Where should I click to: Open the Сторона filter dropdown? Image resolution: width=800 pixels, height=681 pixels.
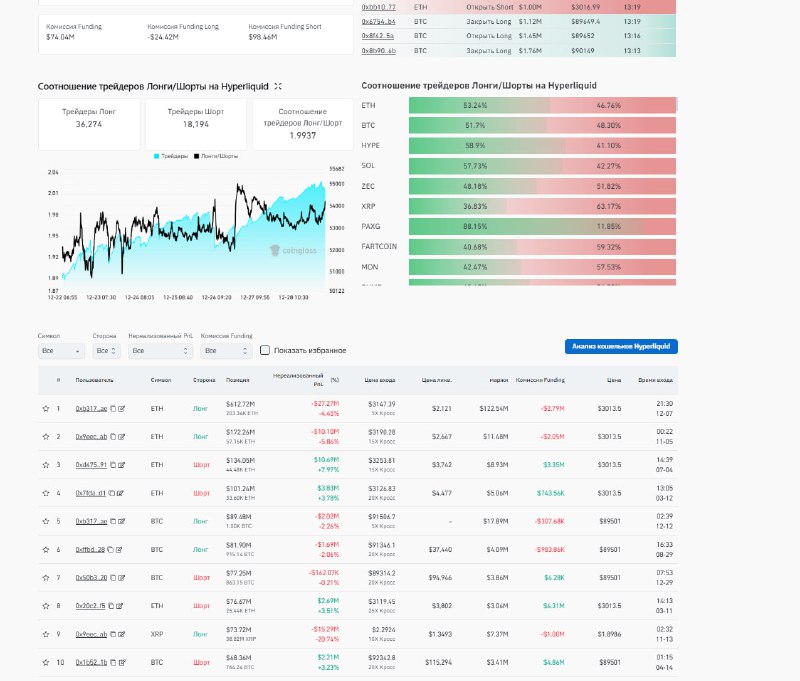click(x=106, y=351)
